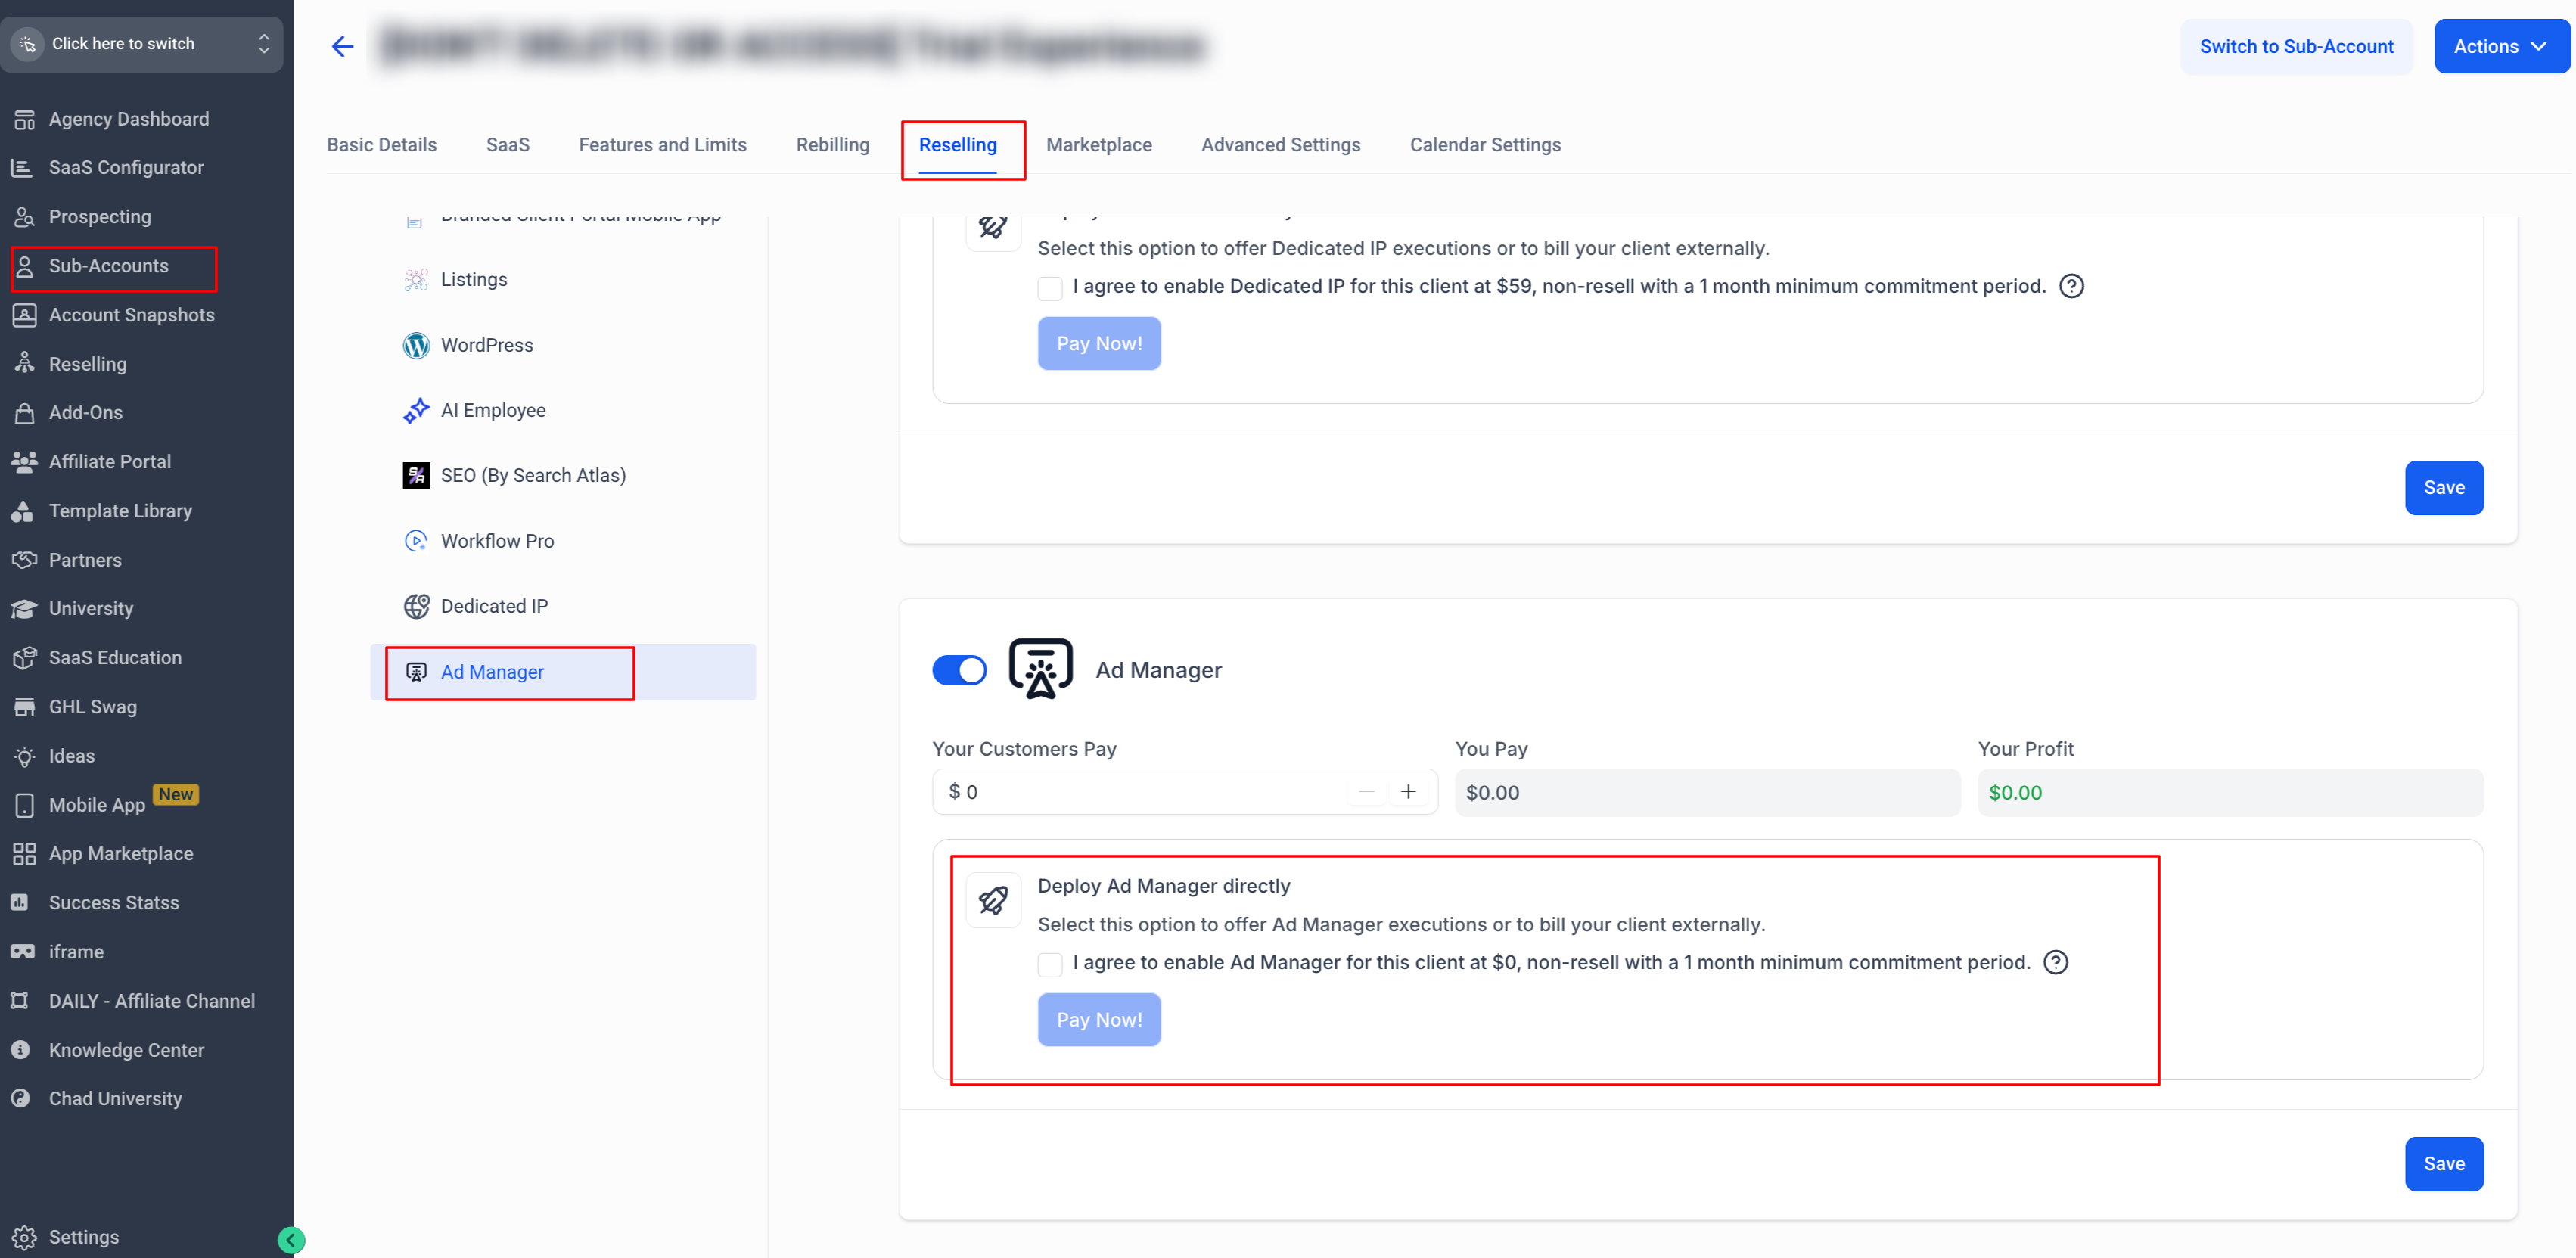Click the Your Customers Pay input field
This screenshot has height=1258, width=2576.
click(x=1140, y=792)
